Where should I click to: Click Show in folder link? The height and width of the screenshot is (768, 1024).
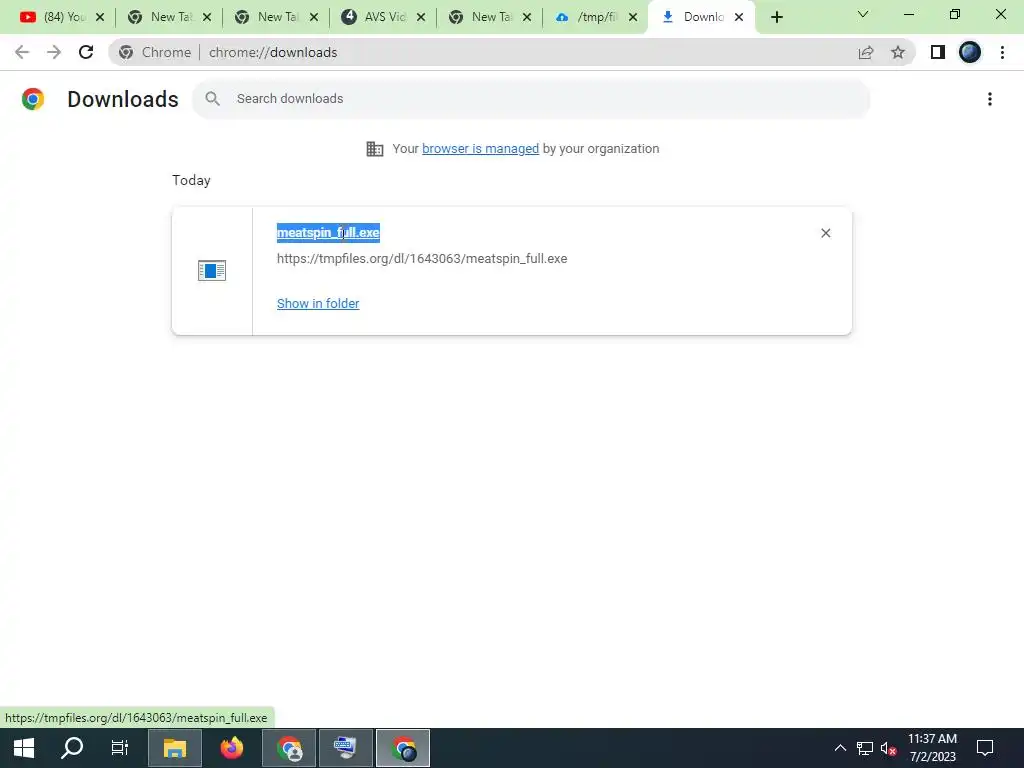[x=318, y=304]
